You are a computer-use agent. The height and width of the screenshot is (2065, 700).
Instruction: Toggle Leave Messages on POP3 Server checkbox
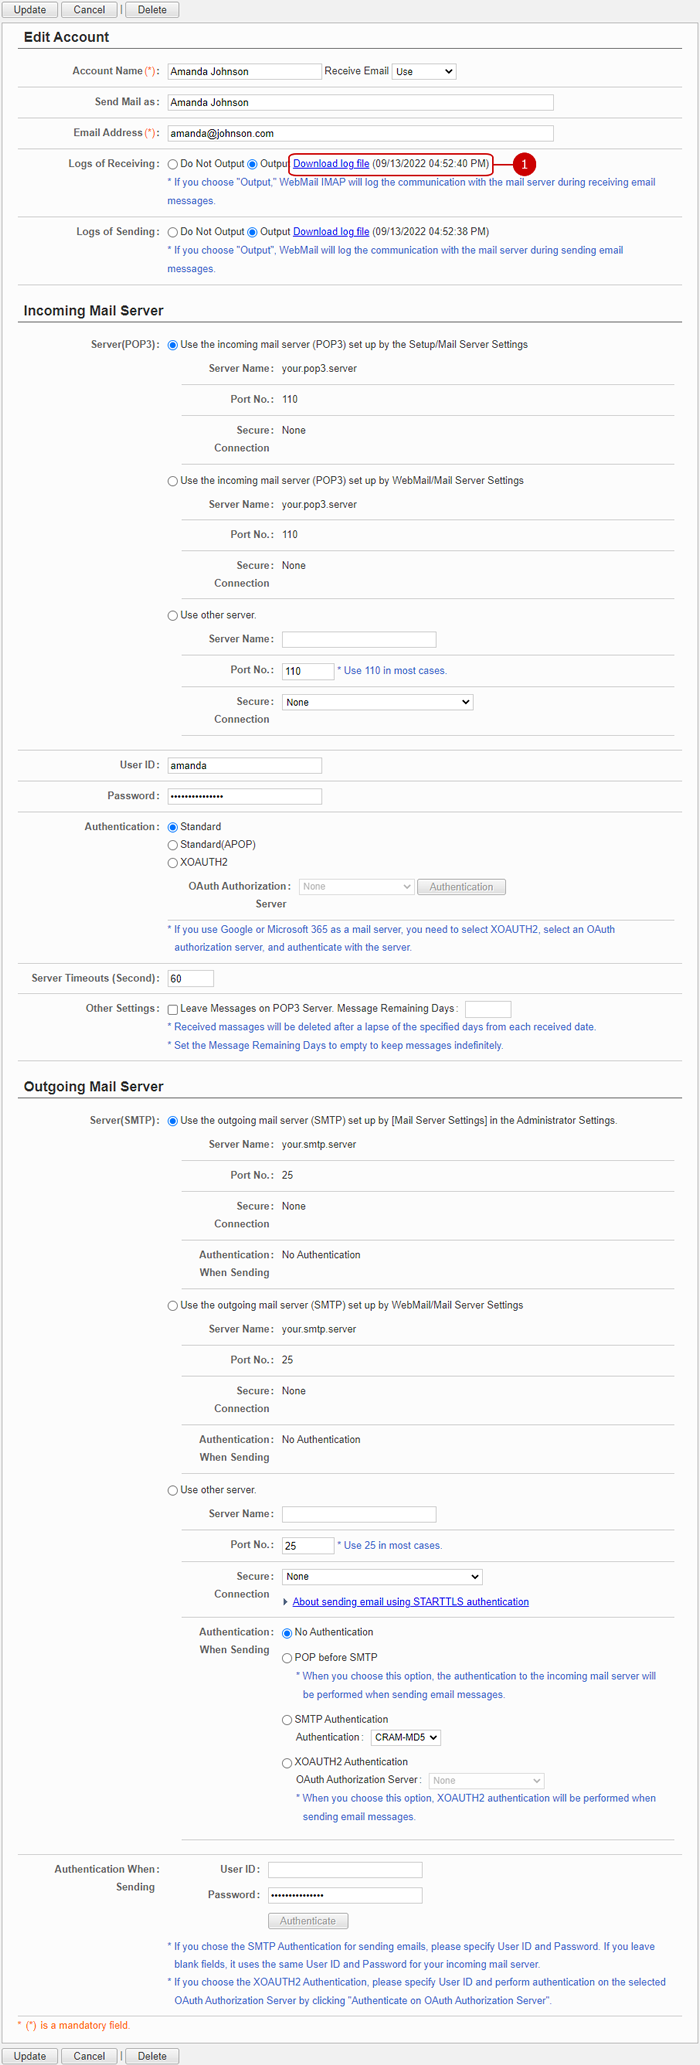pos(173,1010)
